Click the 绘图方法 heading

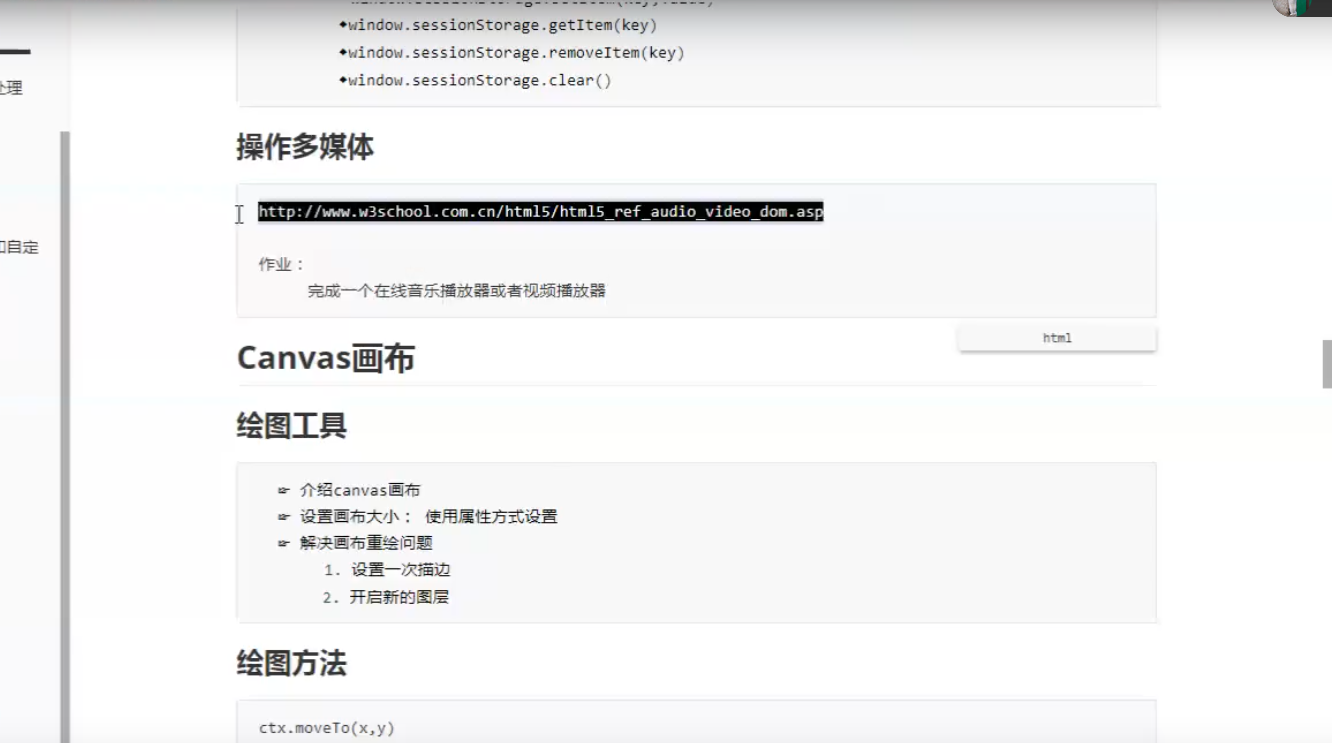291,663
